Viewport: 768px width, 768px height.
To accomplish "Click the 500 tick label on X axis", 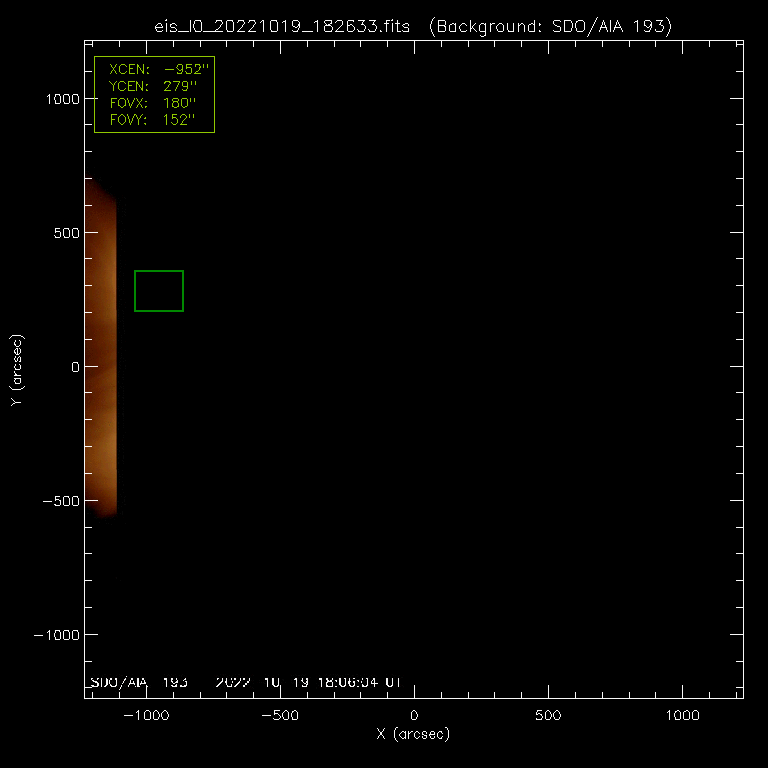I will [x=548, y=716].
